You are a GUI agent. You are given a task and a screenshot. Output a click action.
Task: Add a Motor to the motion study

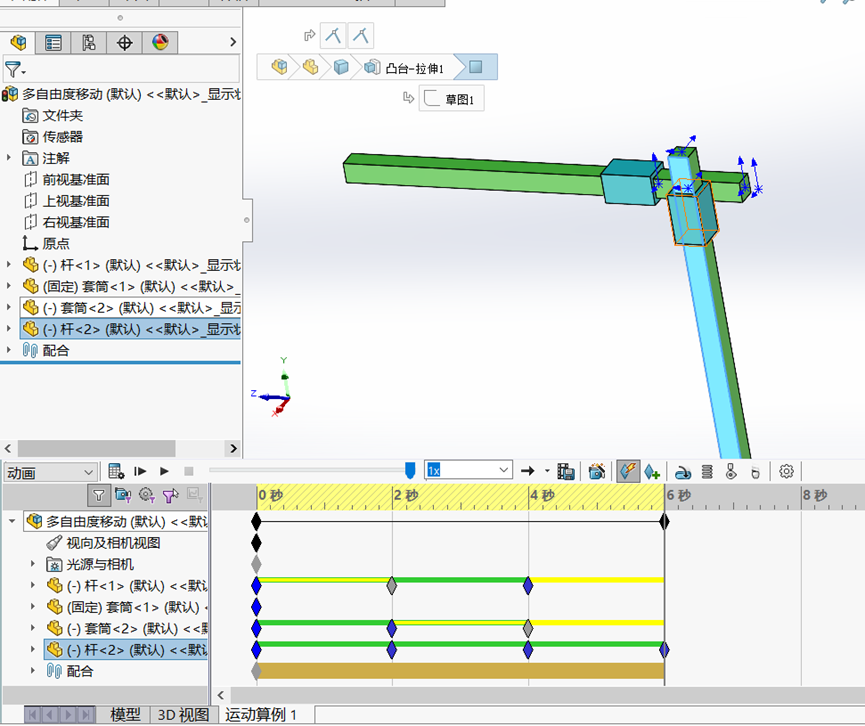(x=684, y=470)
